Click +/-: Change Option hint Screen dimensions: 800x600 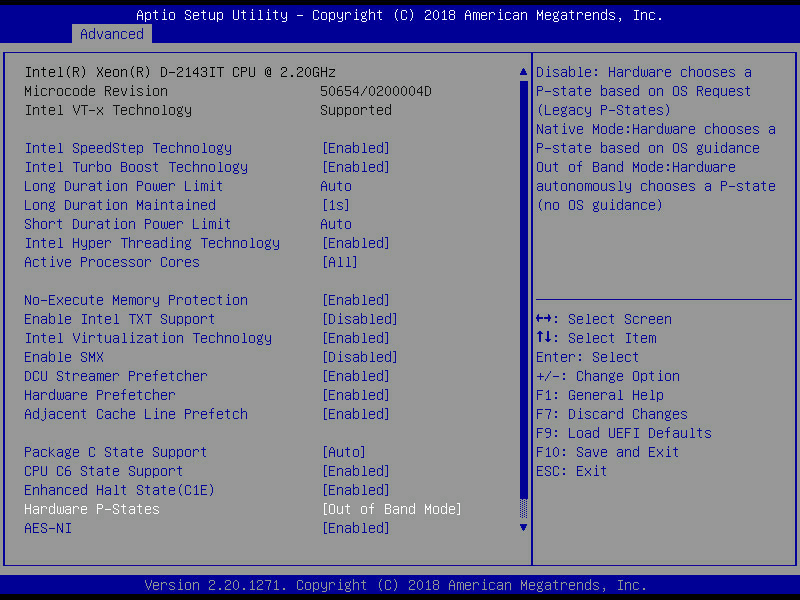[608, 376]
